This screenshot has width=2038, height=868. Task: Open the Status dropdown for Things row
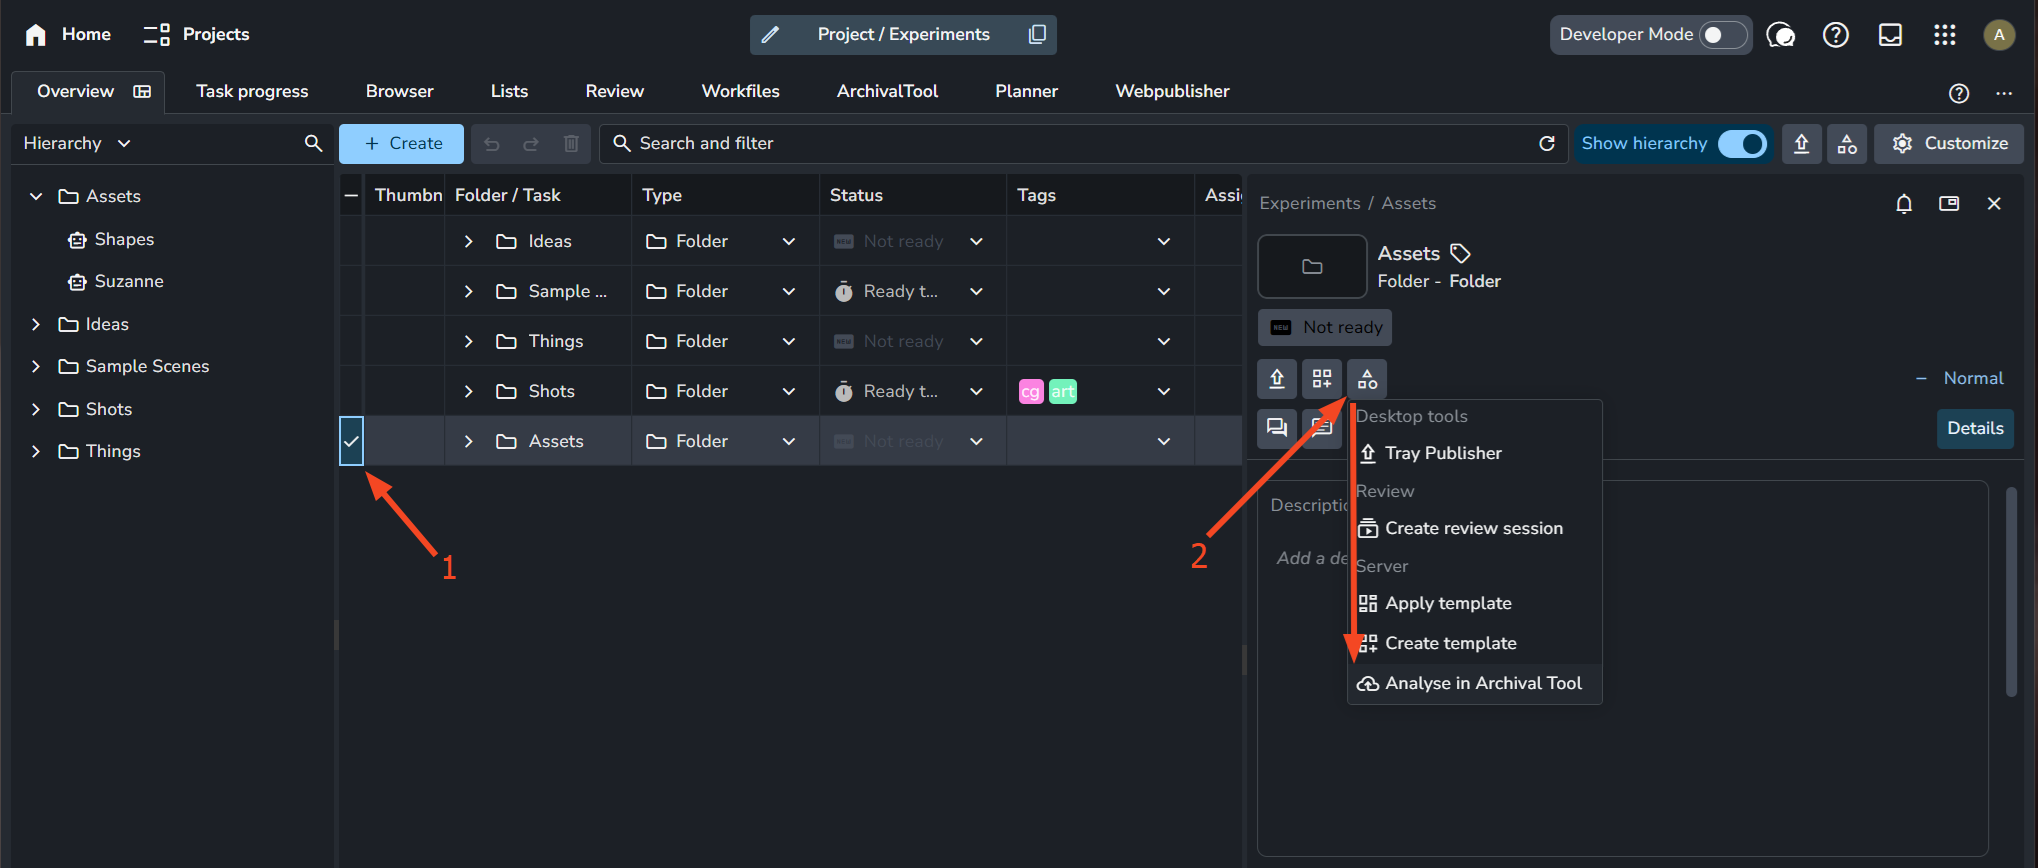coord(976,342)
